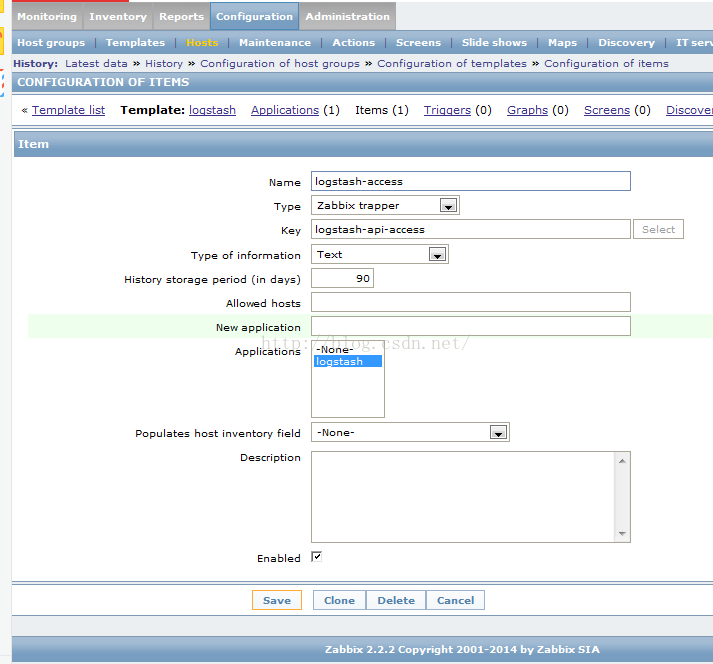Open the Reports main tab

[181, 16]
